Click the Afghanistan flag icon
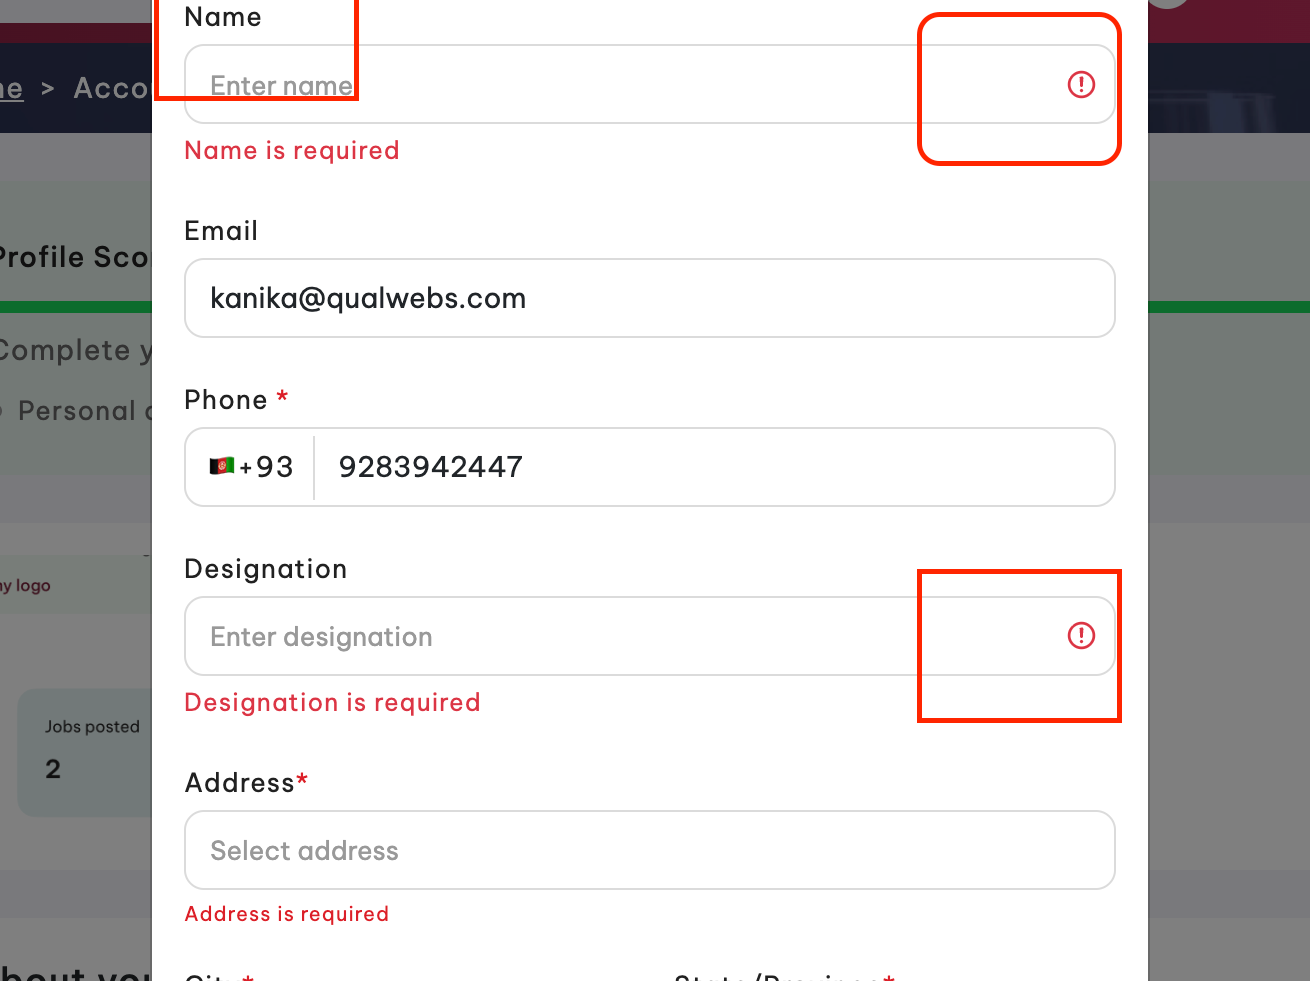 pos(222,466)
